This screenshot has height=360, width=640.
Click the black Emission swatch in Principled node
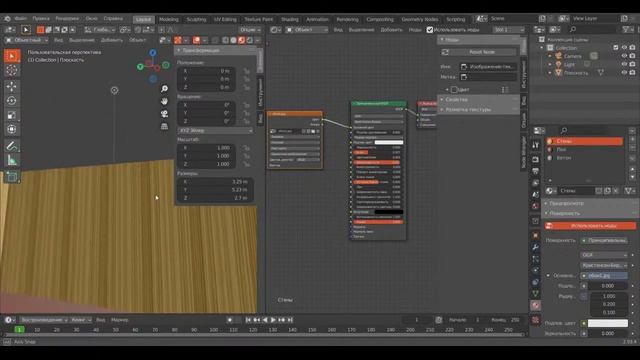pos(389,212)
